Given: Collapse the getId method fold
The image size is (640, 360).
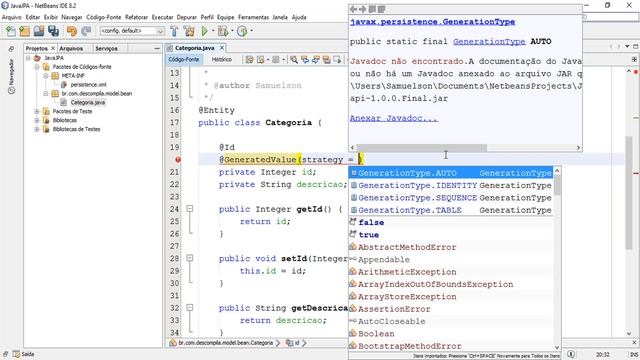Looking at the screenshot, I should click(x=189, y=209).
